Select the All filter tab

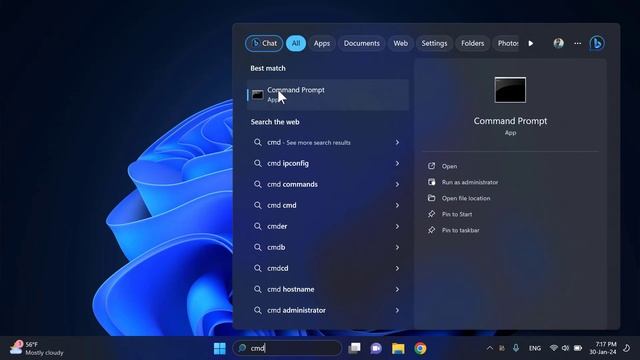[x=296, y=43]
